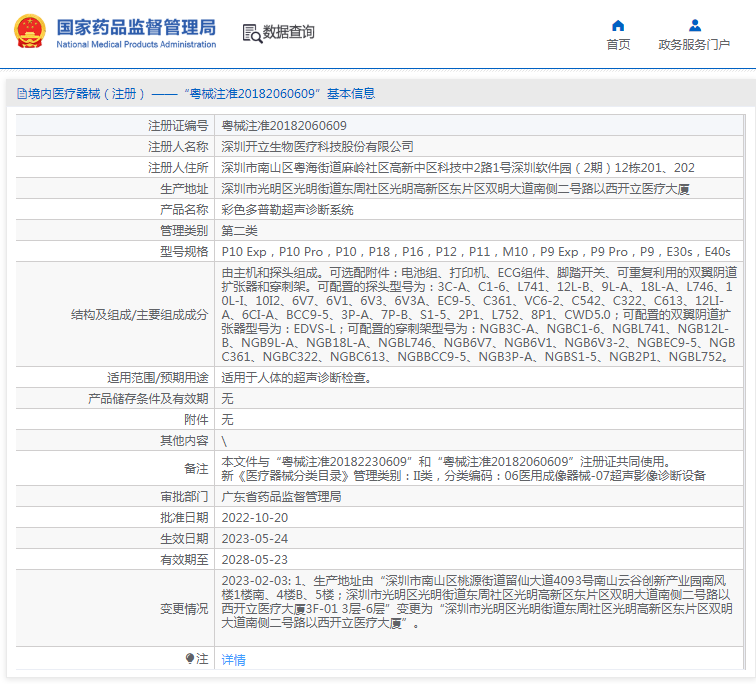Go to 首页 link text
The height and width of the screenshot is (684, 756).
[x=618, y=44]
